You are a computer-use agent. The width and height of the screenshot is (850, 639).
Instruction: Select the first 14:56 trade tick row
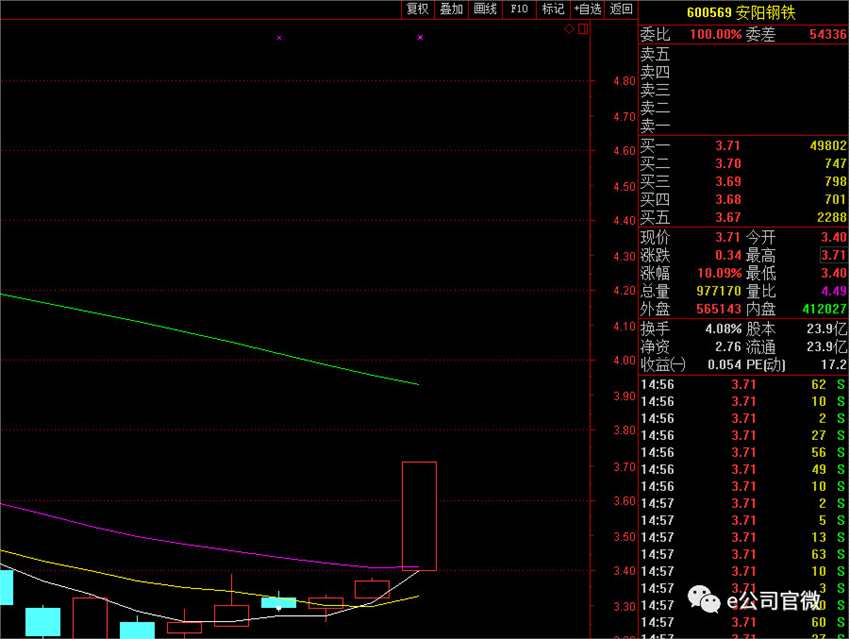743,384
